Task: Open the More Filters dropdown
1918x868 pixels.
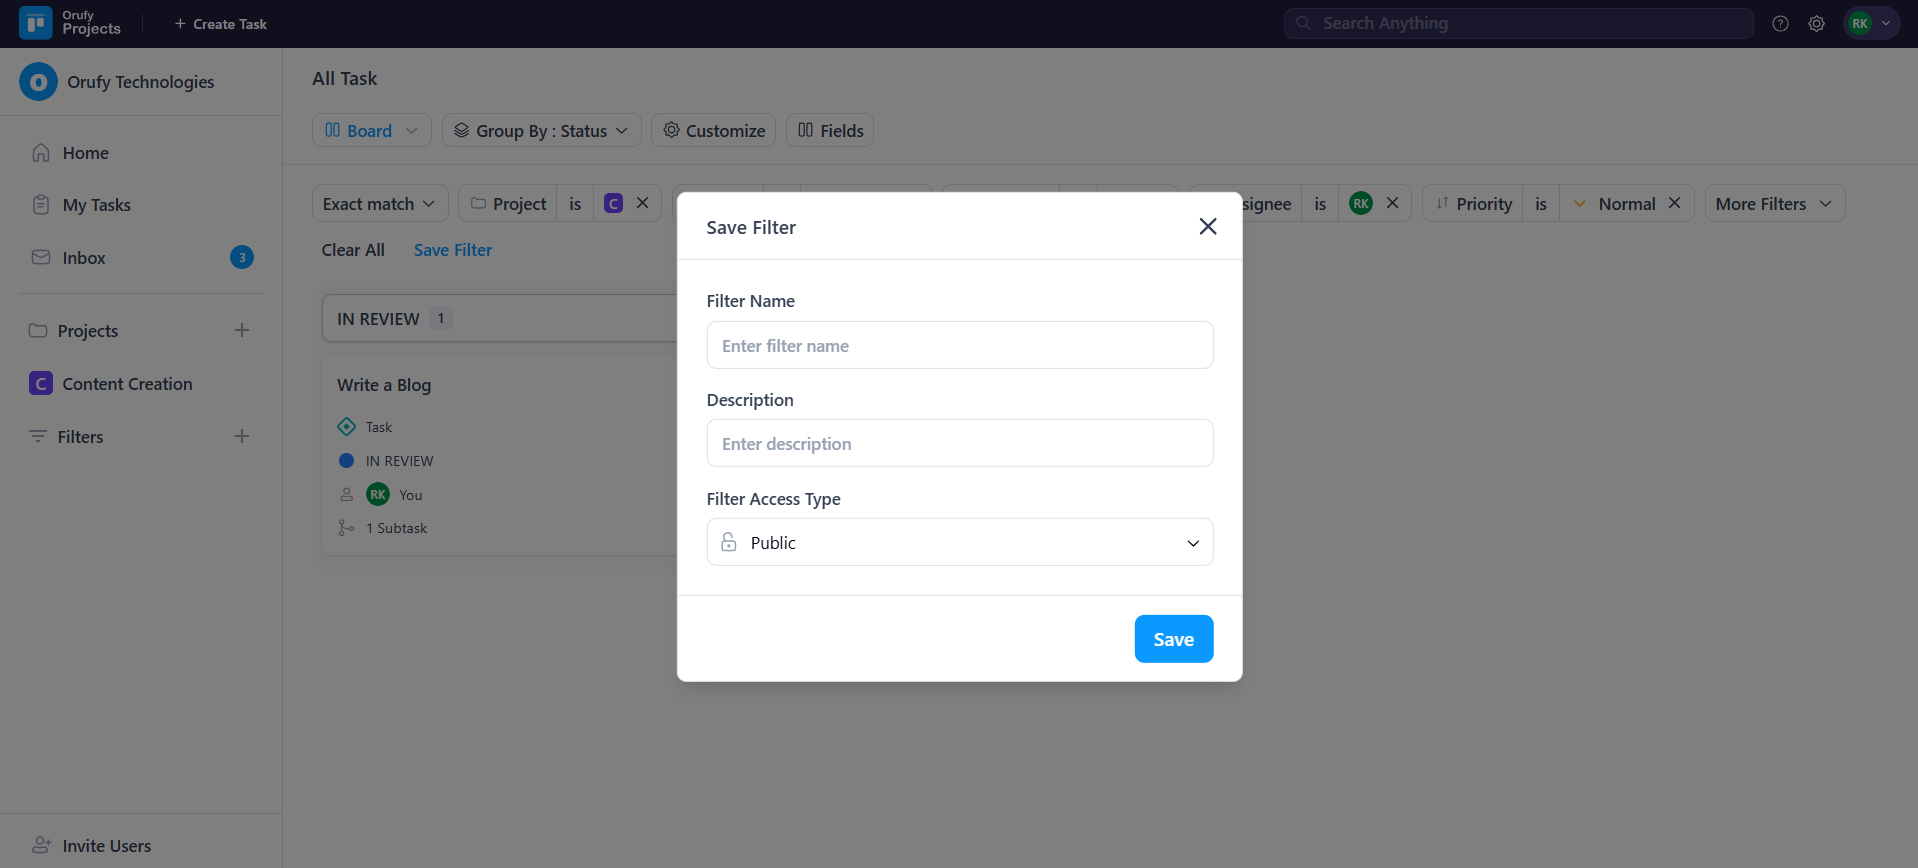Action: pyautogui.click(x=1773, y=204)
